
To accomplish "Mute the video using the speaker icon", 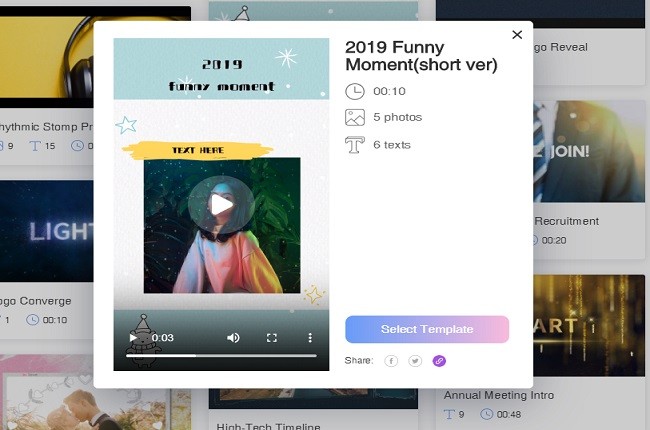I will point(233,338).
